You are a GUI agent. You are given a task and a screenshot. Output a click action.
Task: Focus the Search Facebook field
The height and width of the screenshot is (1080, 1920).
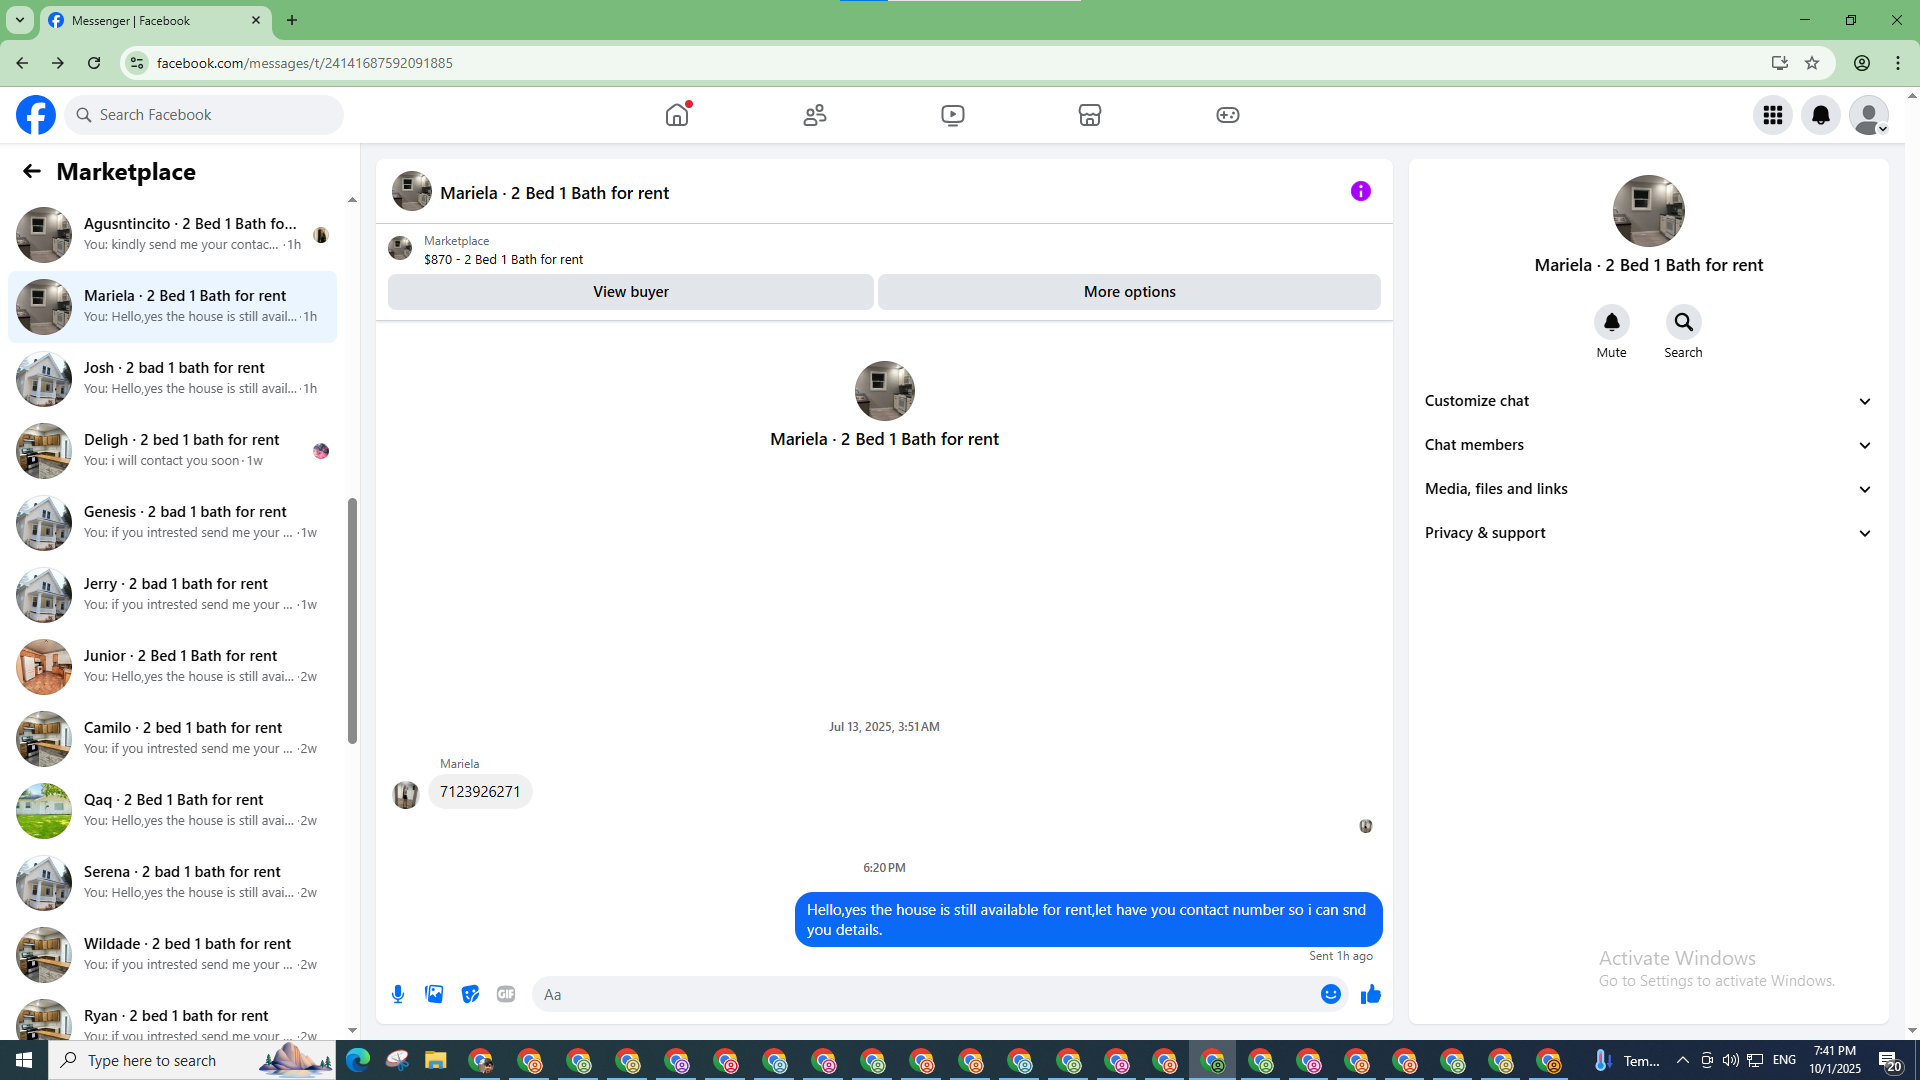[x=205, y=115]
